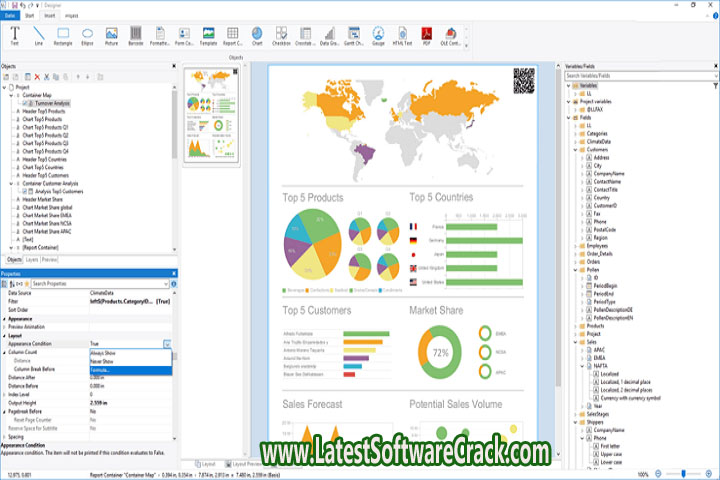
Task: Insert a Checkbox object from ribbon
Action: [281, 36]
